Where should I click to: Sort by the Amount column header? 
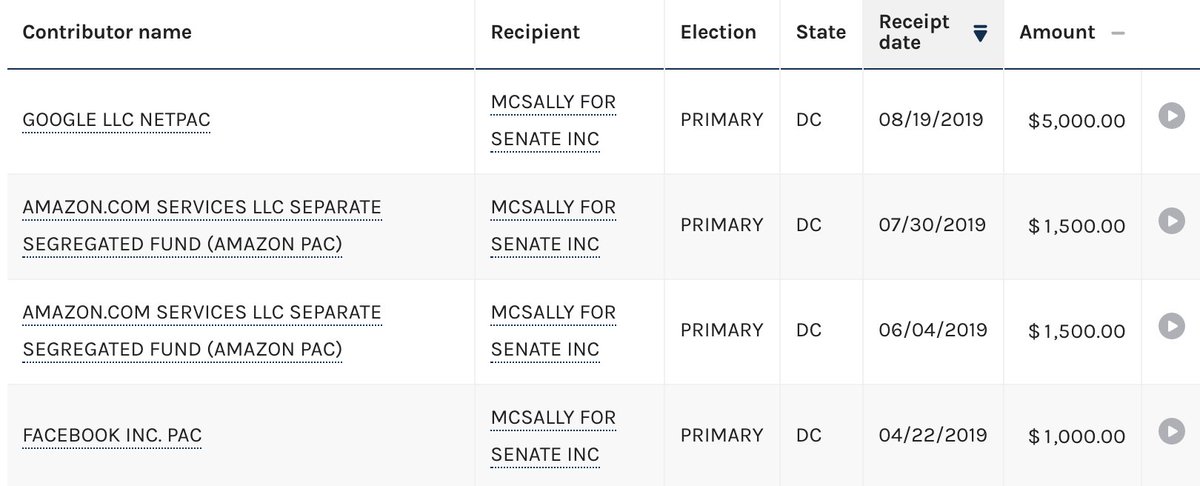click(x=1057, y=32)
